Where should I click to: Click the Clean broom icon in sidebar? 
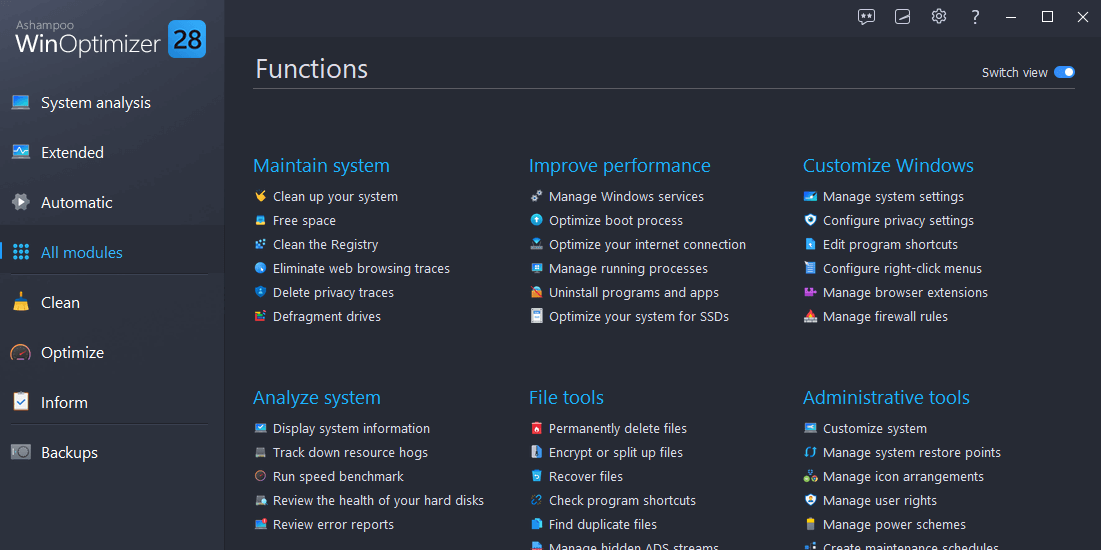21,302
